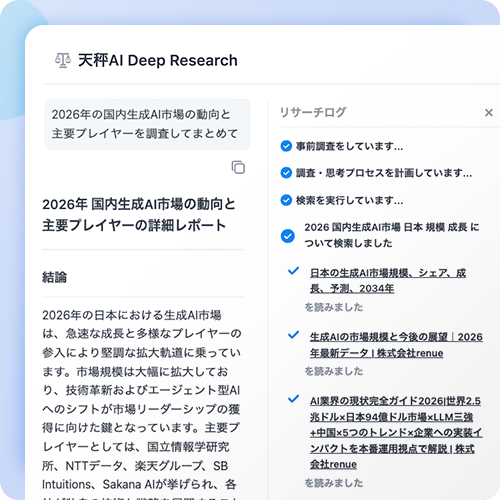Click the log entry 検索を実行しています...
The width and height of the screenshot is (500, 500).
pyautogui.click(x=349, y=201)
